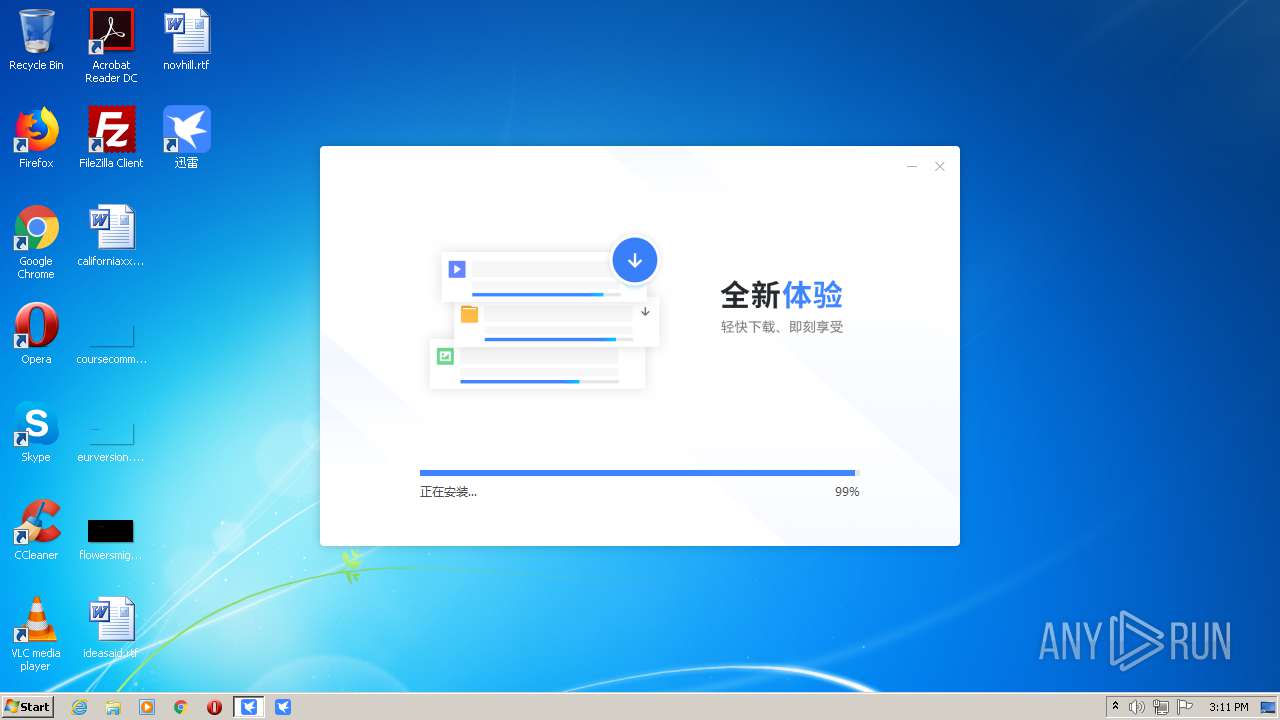1280x720 pixels.
Task: Open the californiaxx document icon
Action: 111,236
